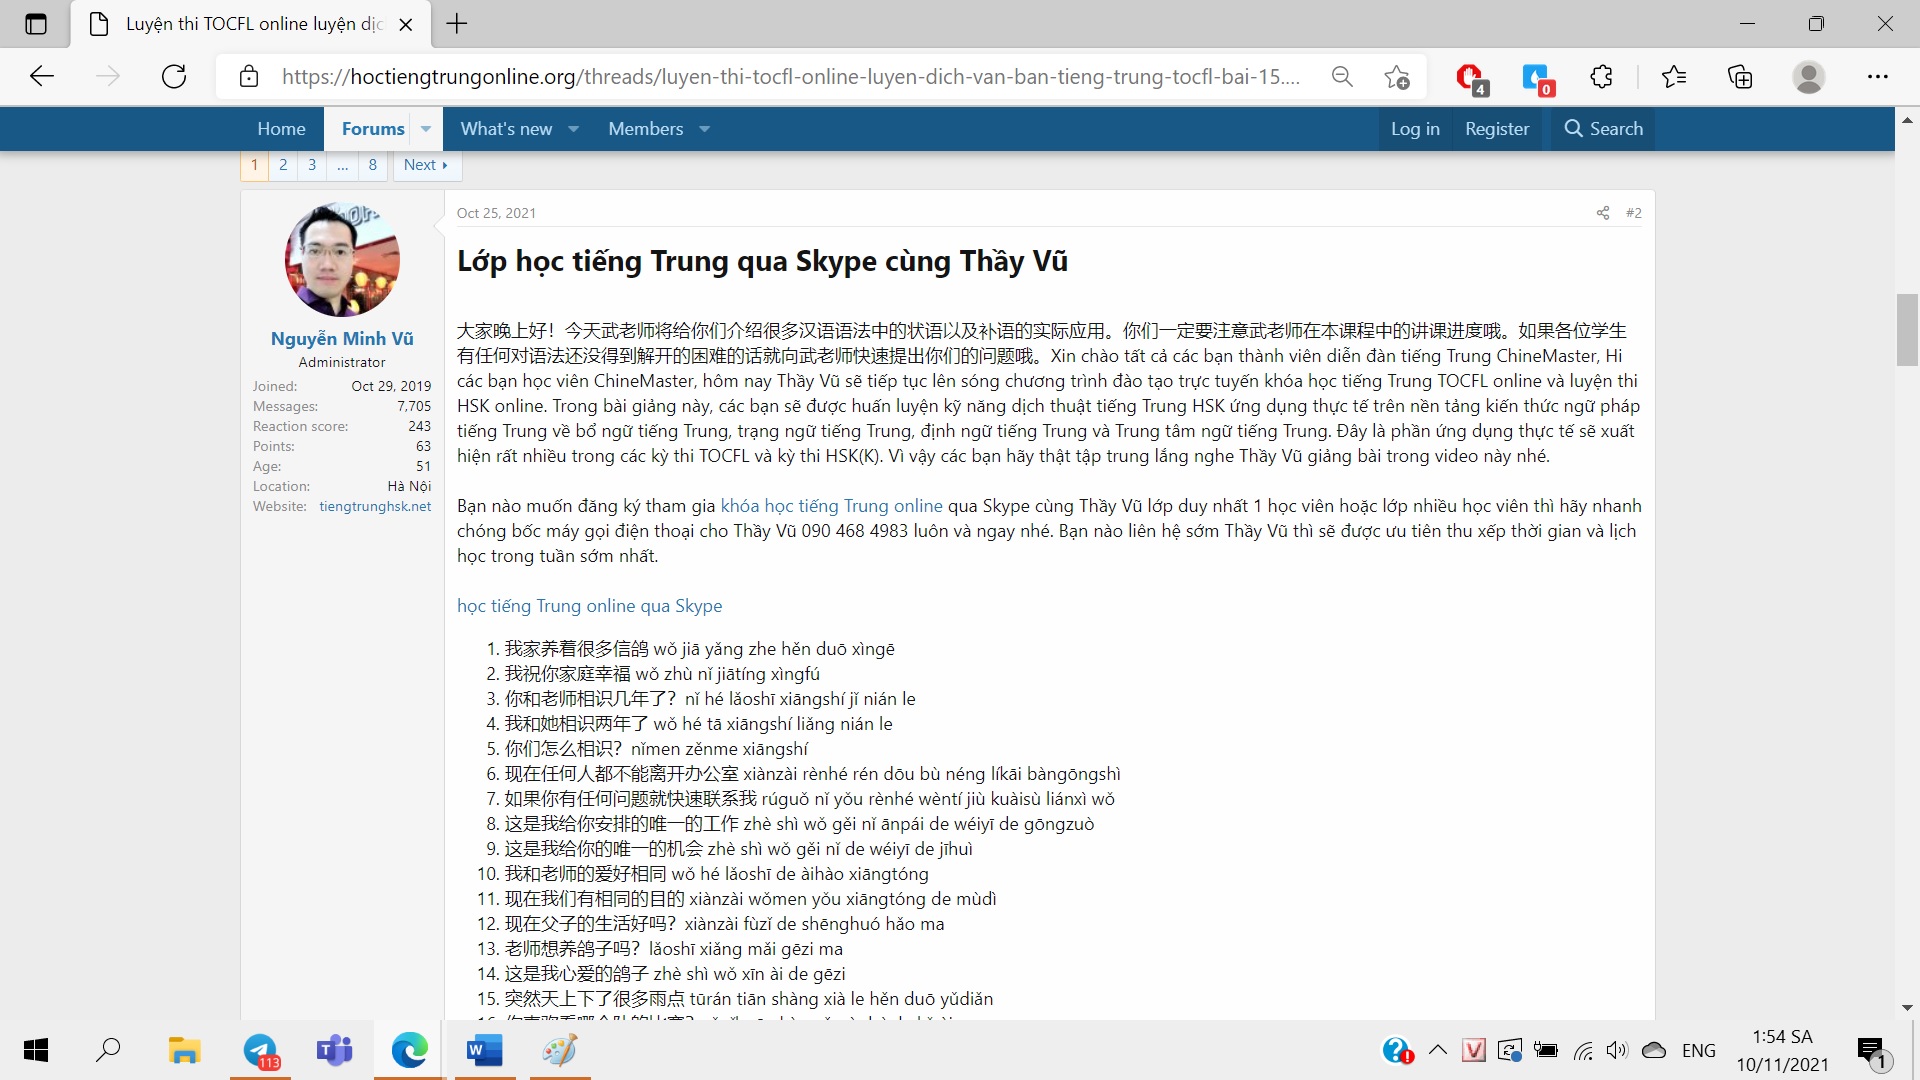1920x1080 pixels.
Task: Open the Collections icon in the toolbar
Action: [1741, 77]
